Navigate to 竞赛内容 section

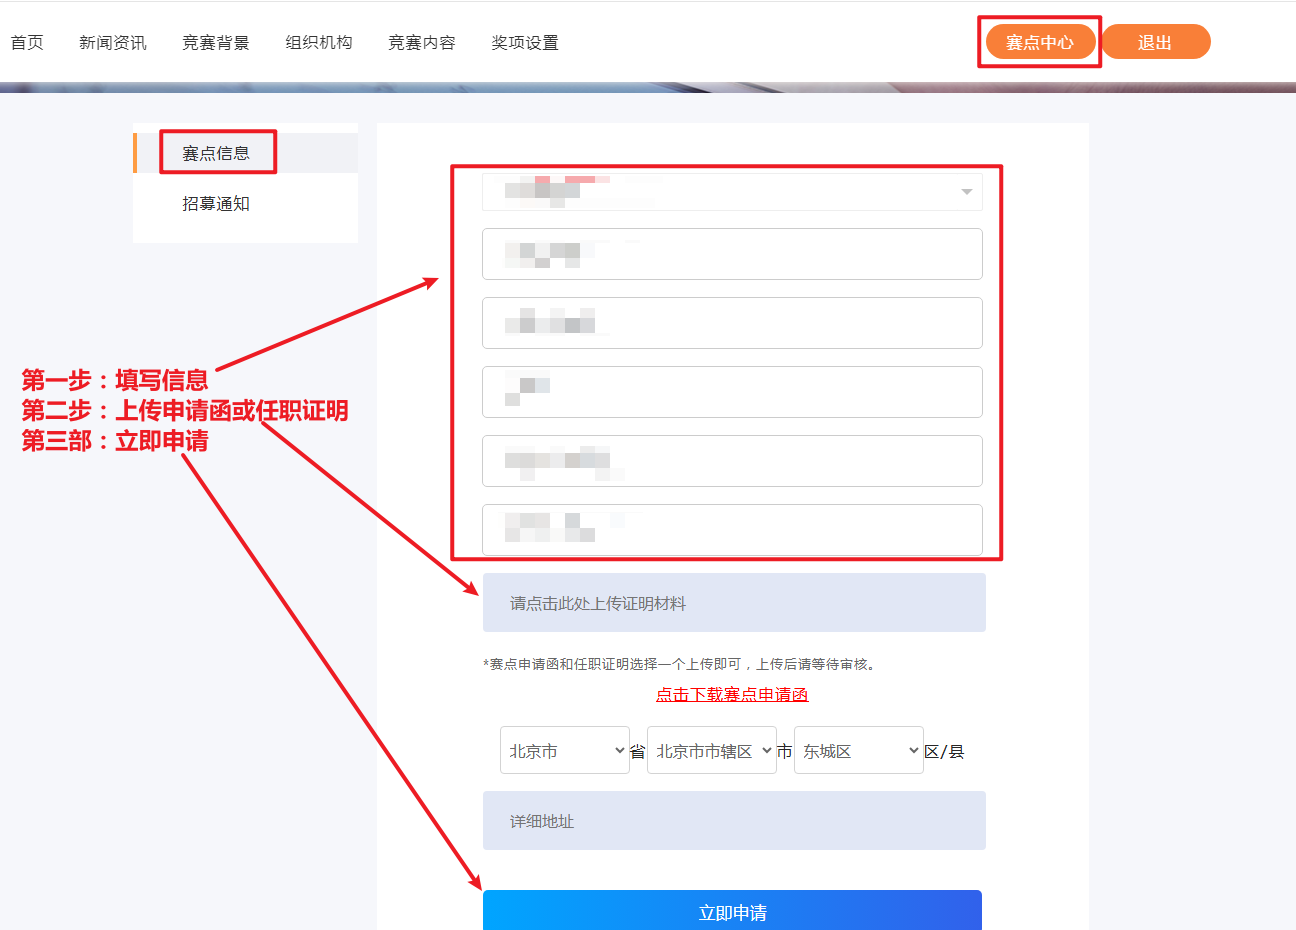[x=421, y=42]
